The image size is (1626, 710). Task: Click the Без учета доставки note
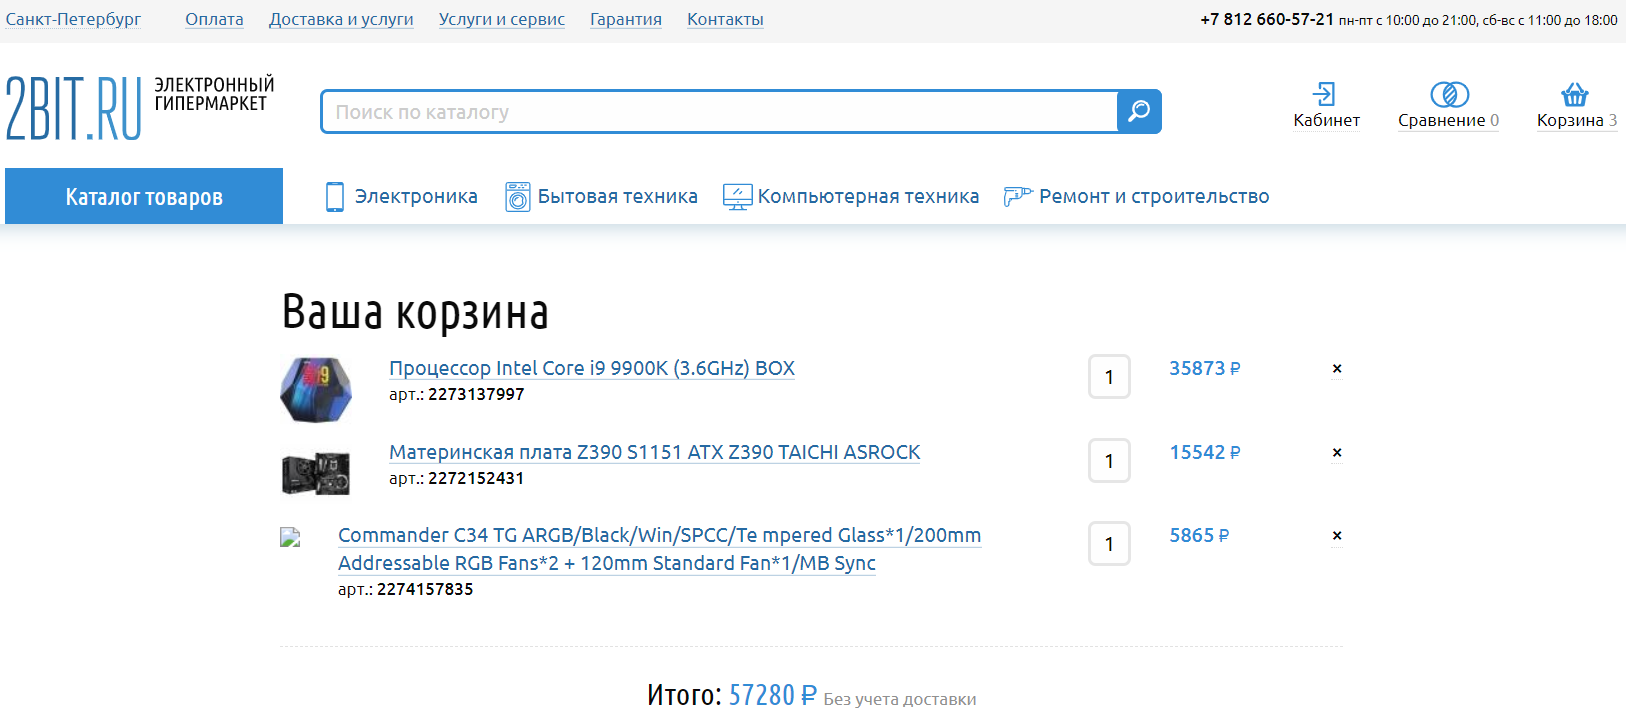900,699
